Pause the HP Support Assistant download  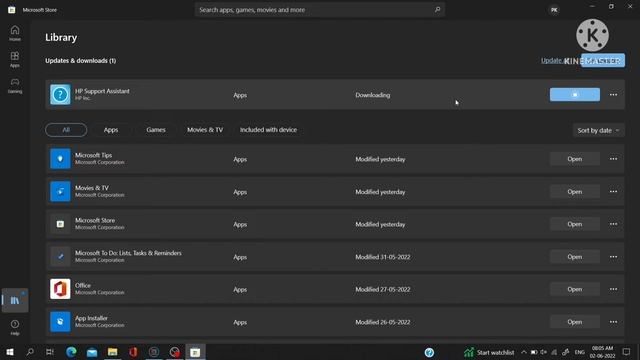[x=575, y=95]
